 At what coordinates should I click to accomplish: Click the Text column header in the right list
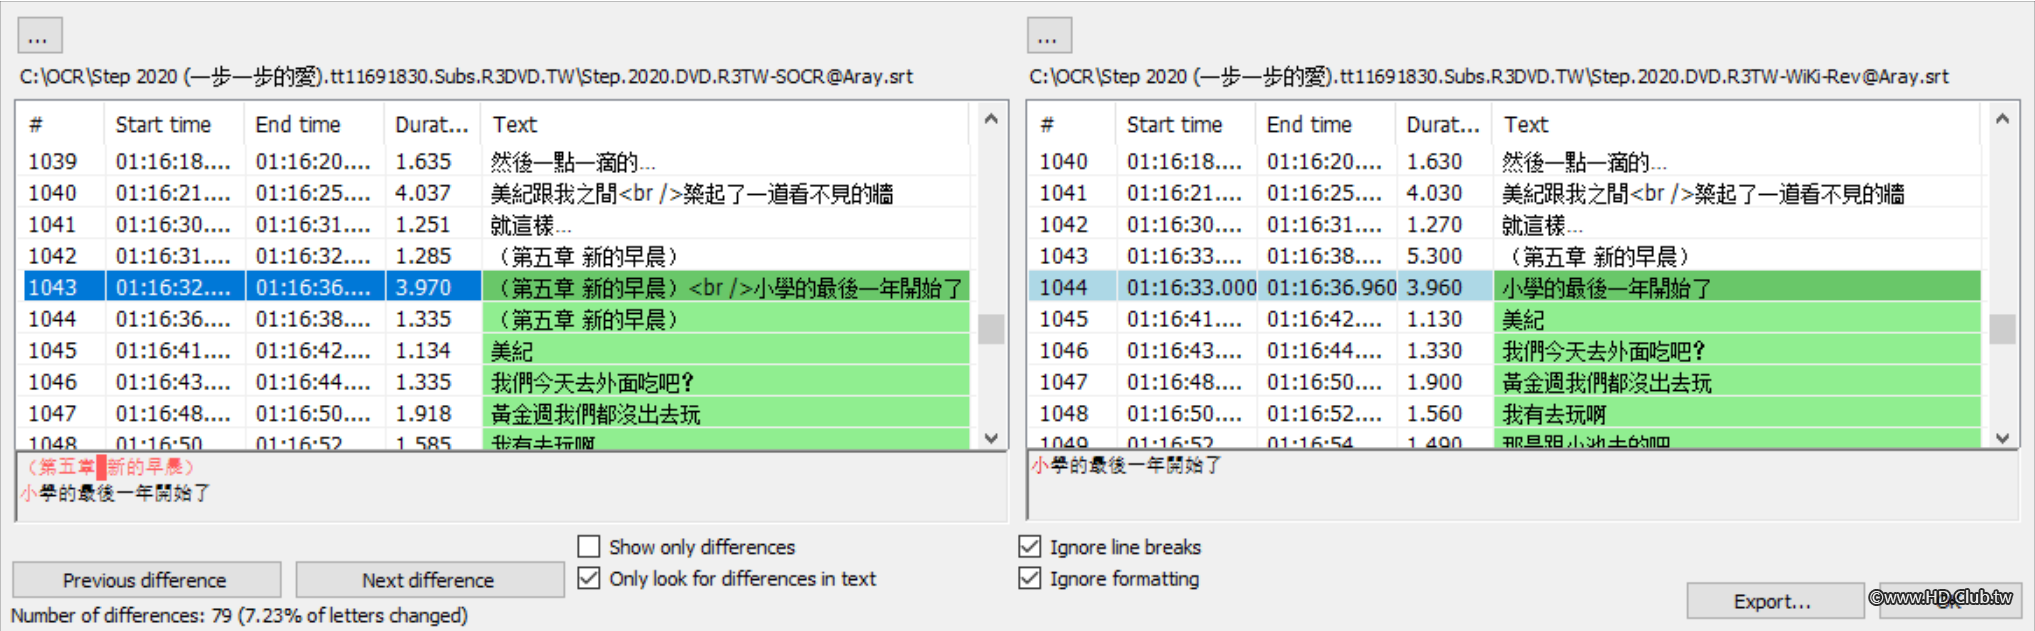click(1524, 124)
